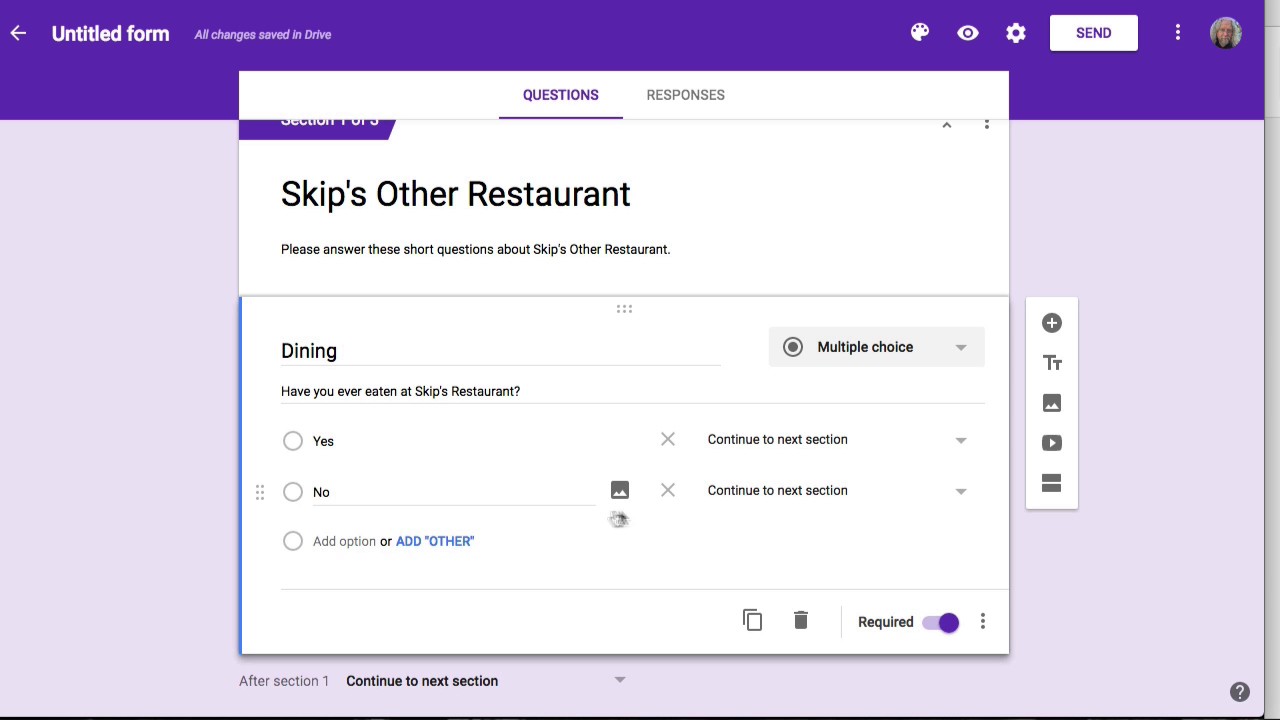Edit the No option text
The height and width of the screenshot is (720, 1280).
pos(454,492)
